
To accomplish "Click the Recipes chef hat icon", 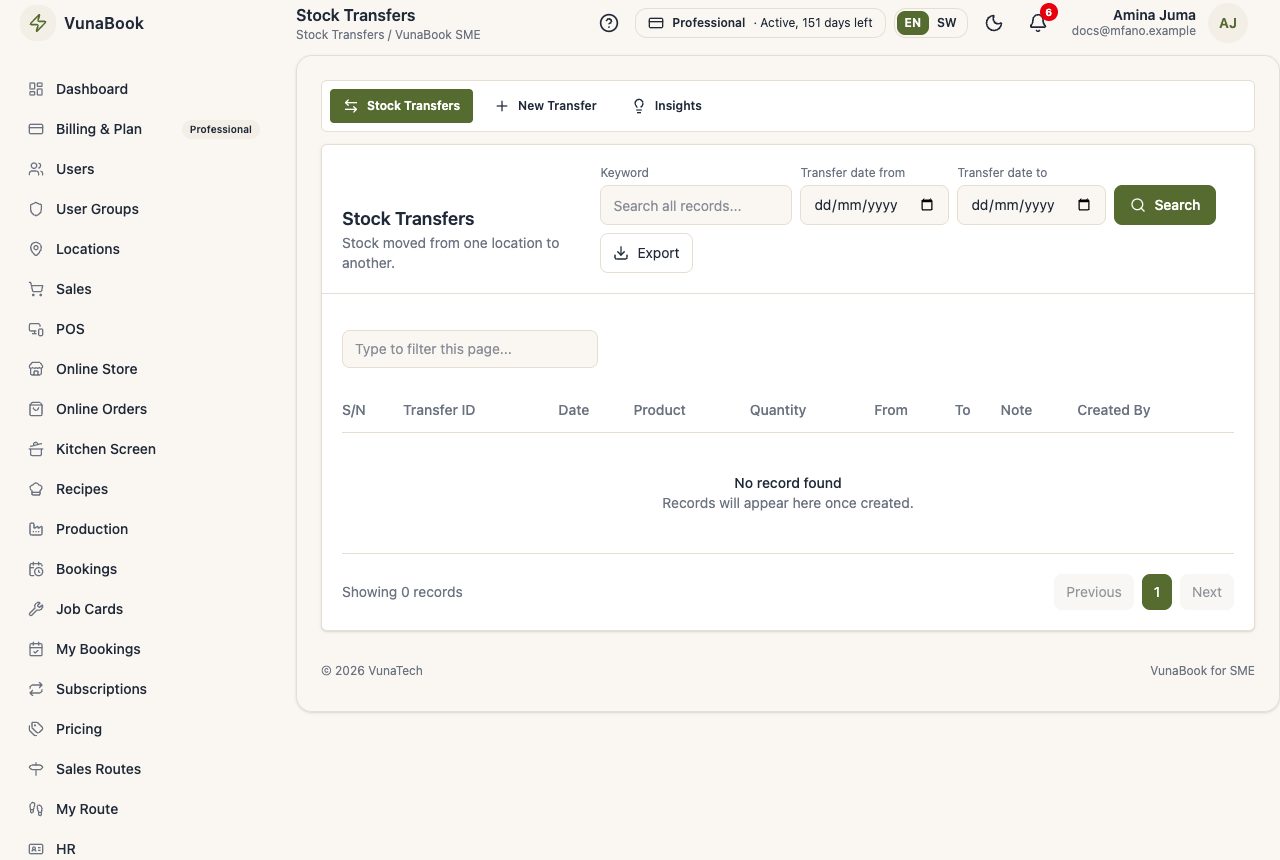I will [36, 489].
